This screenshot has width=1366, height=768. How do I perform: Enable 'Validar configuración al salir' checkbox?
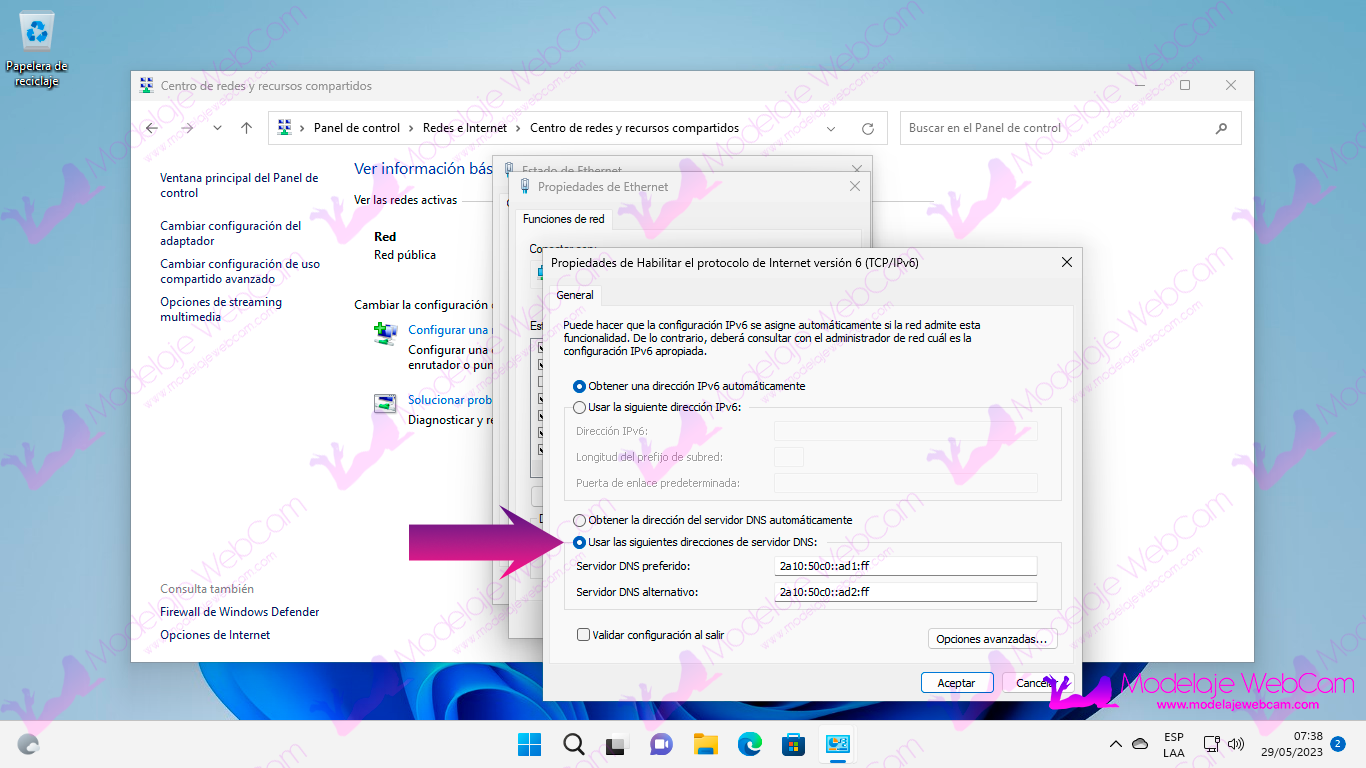[x=584, y=635]
